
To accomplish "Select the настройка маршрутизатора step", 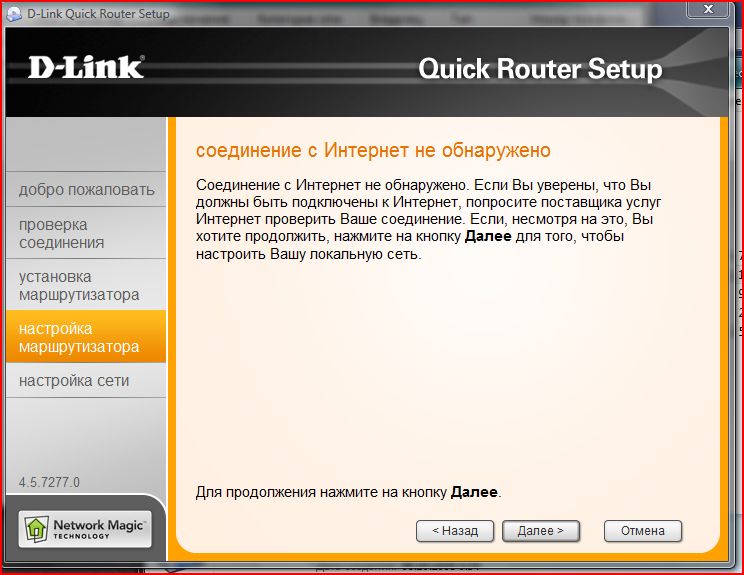I will coord(86,337).
